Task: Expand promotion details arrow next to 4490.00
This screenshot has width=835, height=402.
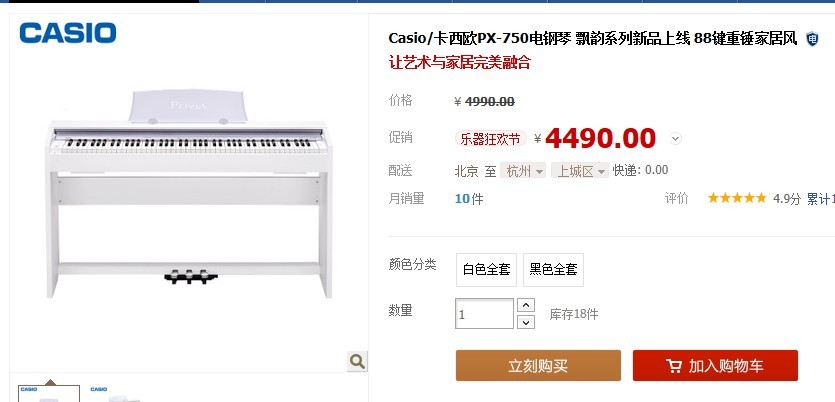Action: coord(675,139)
